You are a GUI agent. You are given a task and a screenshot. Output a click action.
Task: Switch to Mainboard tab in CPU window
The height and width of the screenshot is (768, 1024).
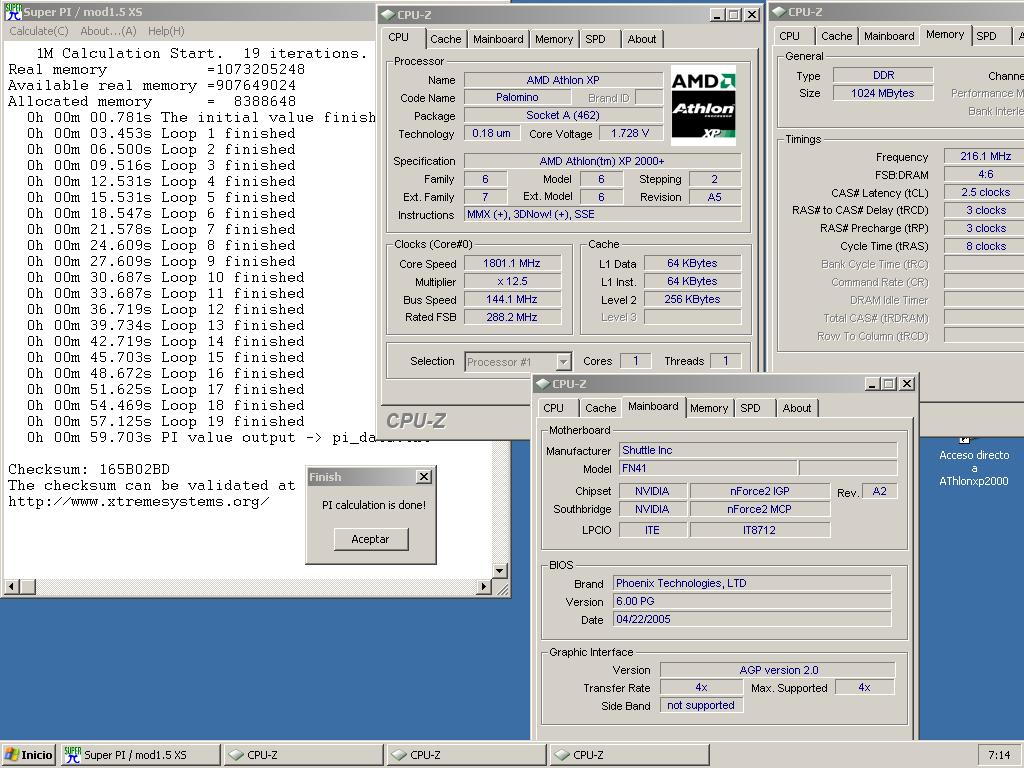coord(498,39)
